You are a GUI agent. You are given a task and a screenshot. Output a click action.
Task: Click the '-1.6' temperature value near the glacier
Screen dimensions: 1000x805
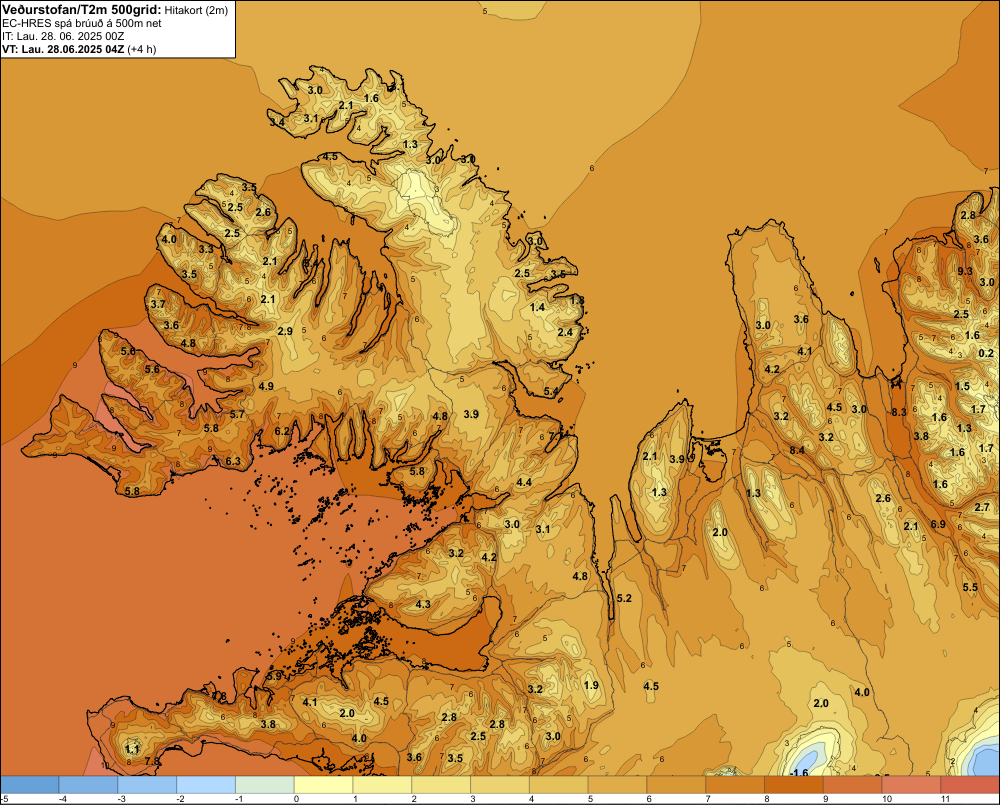coord(799,773)
